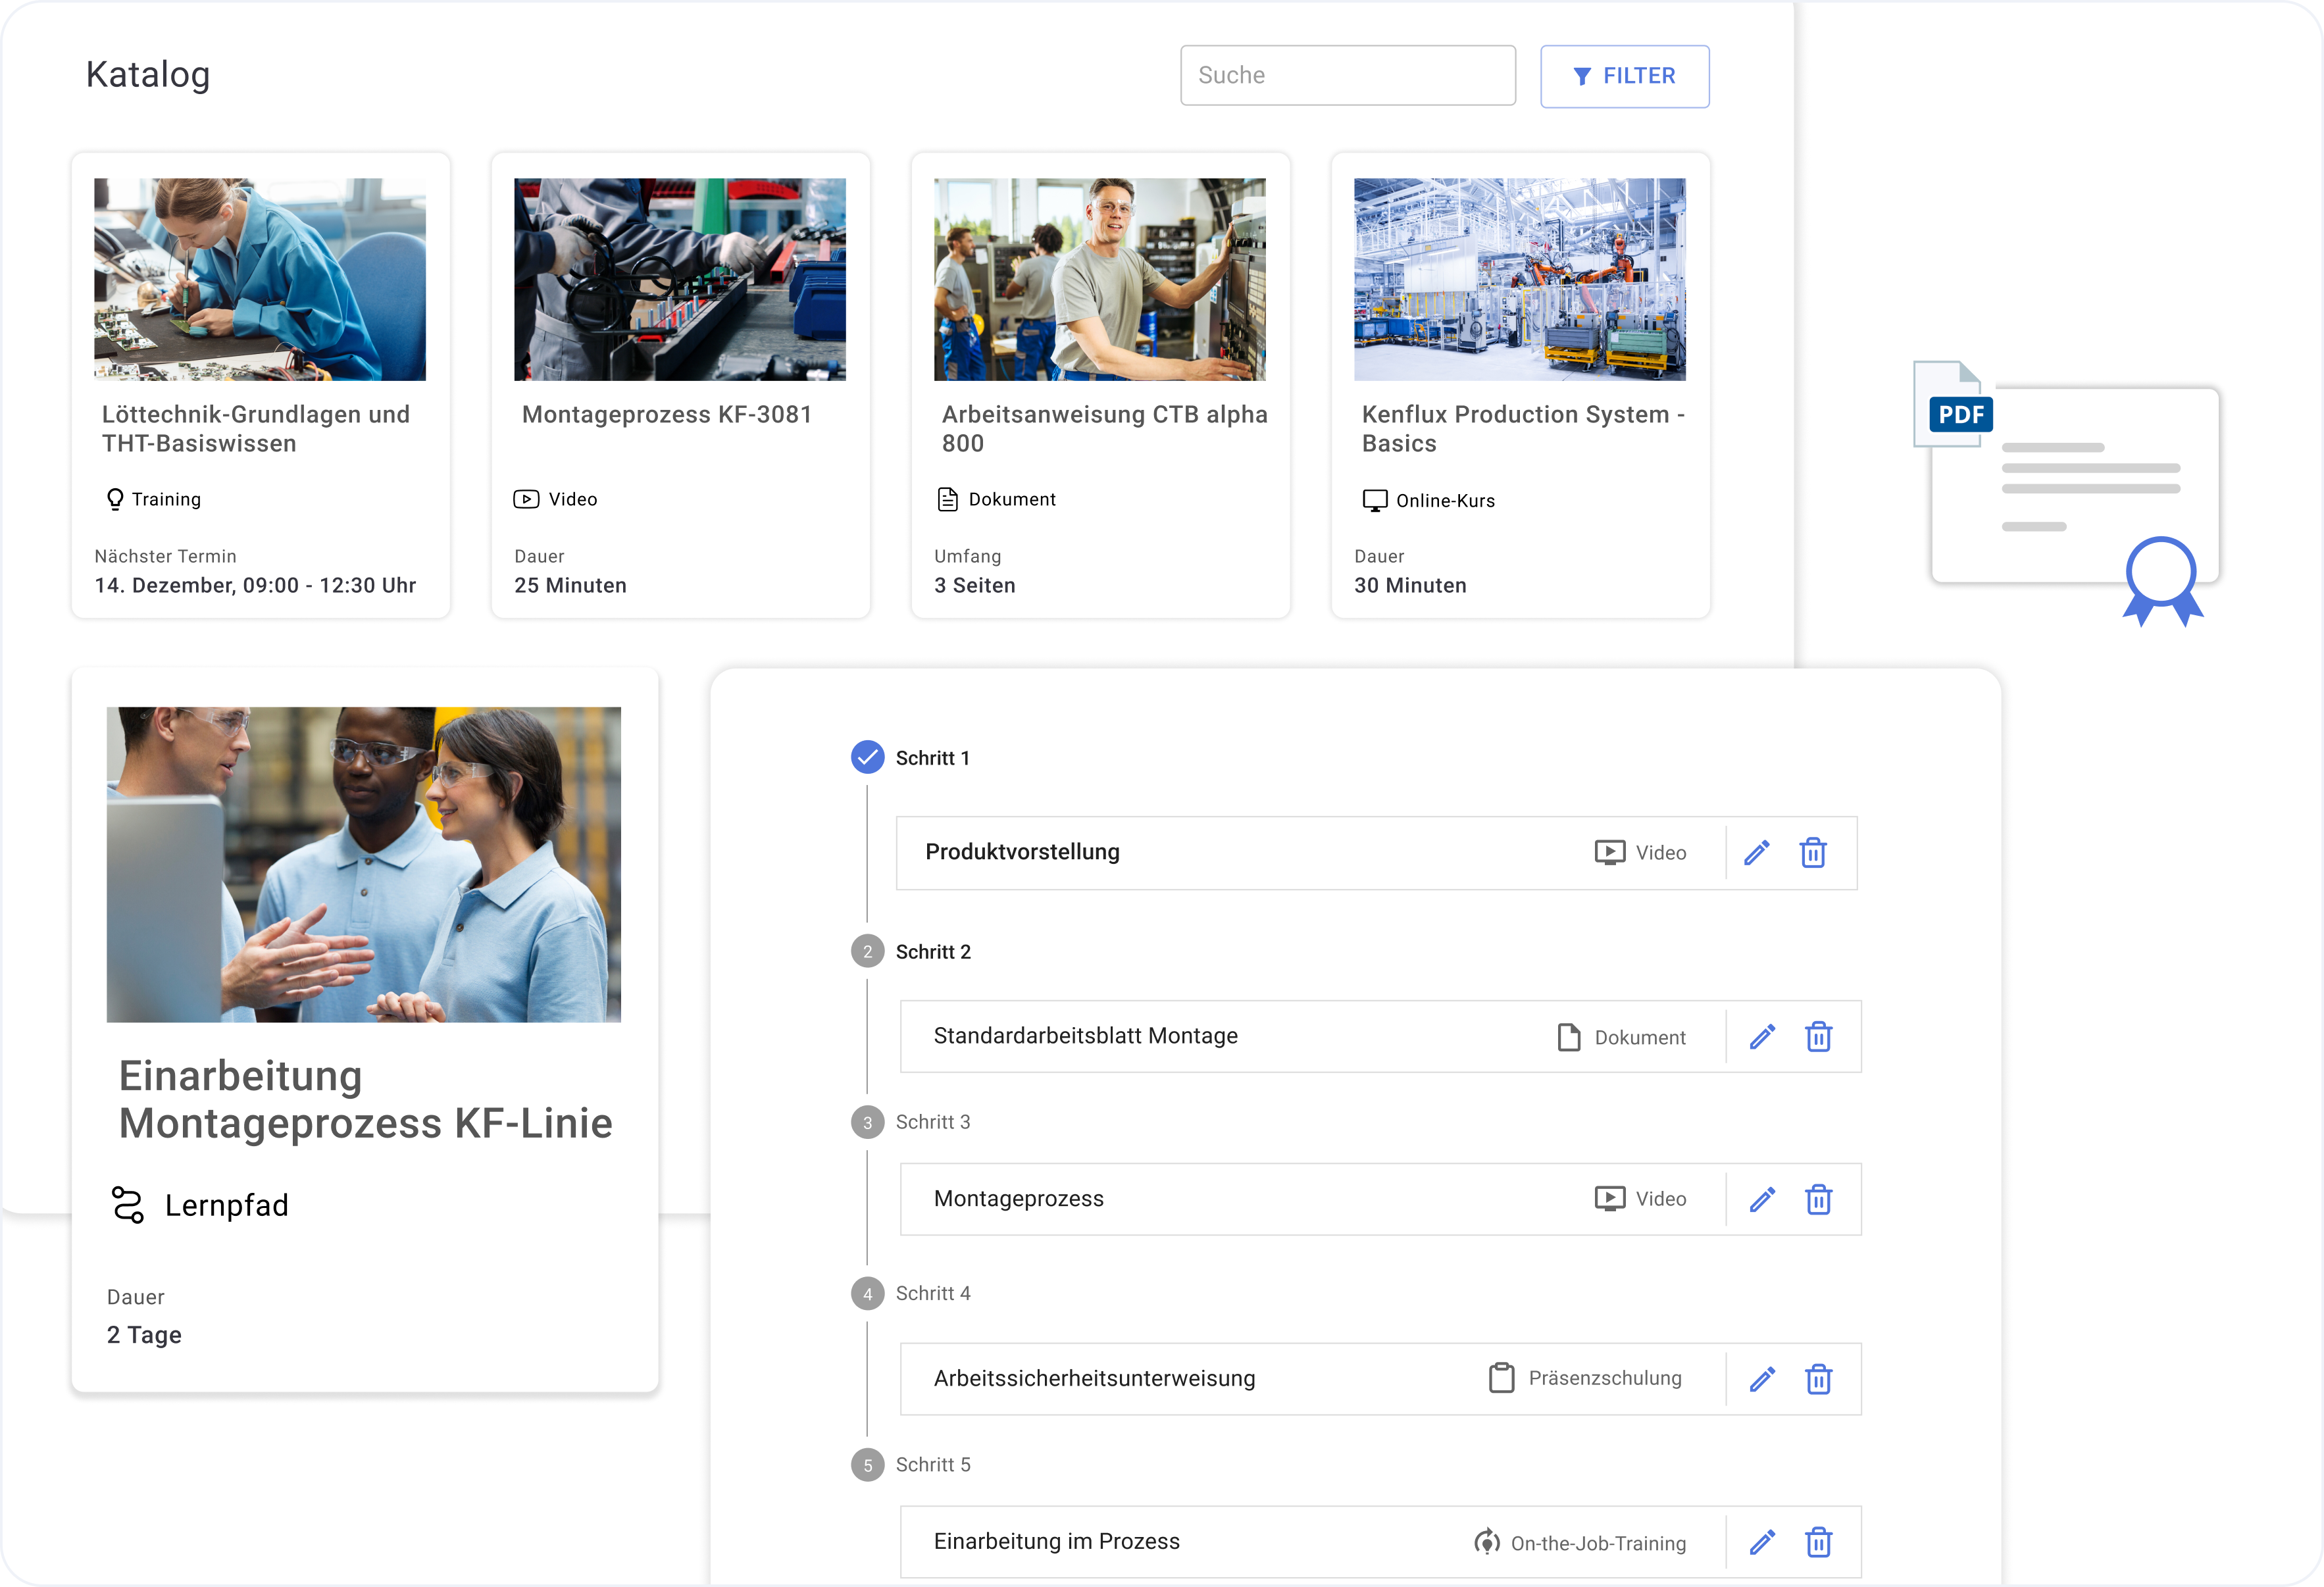Image resolution: width=2324 pixels, height=1587 pixels.
Task: Select the Schritt 2 step circle
Action: pos(867,952)
